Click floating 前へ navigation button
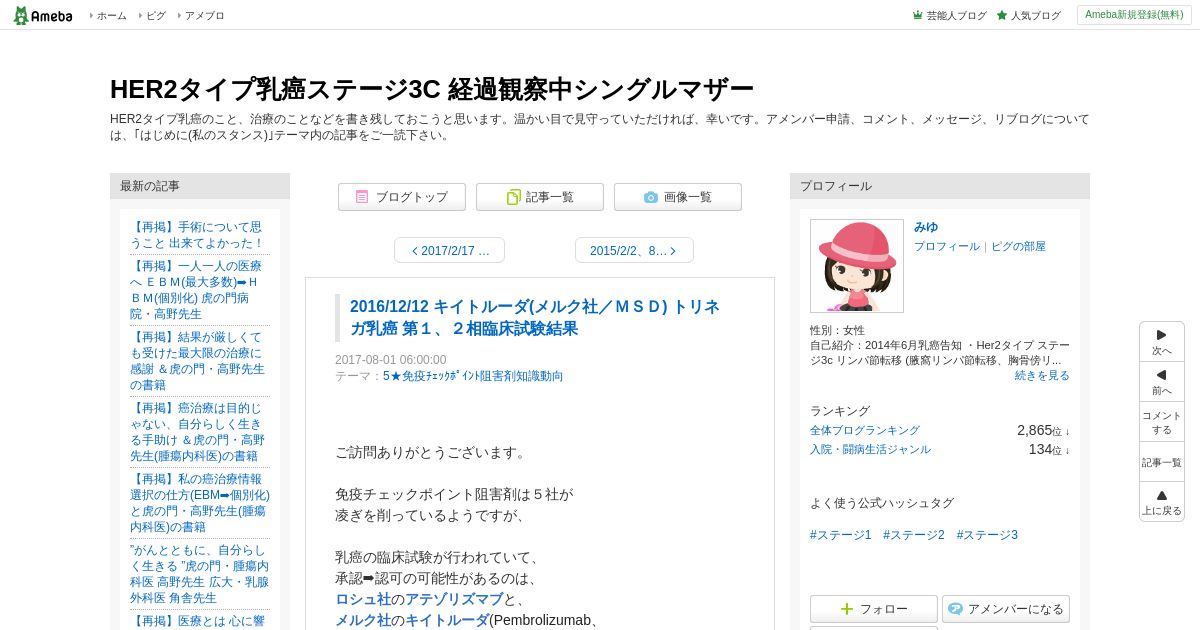This screenshot has height=630, width=1200. tap(1162, 382)
